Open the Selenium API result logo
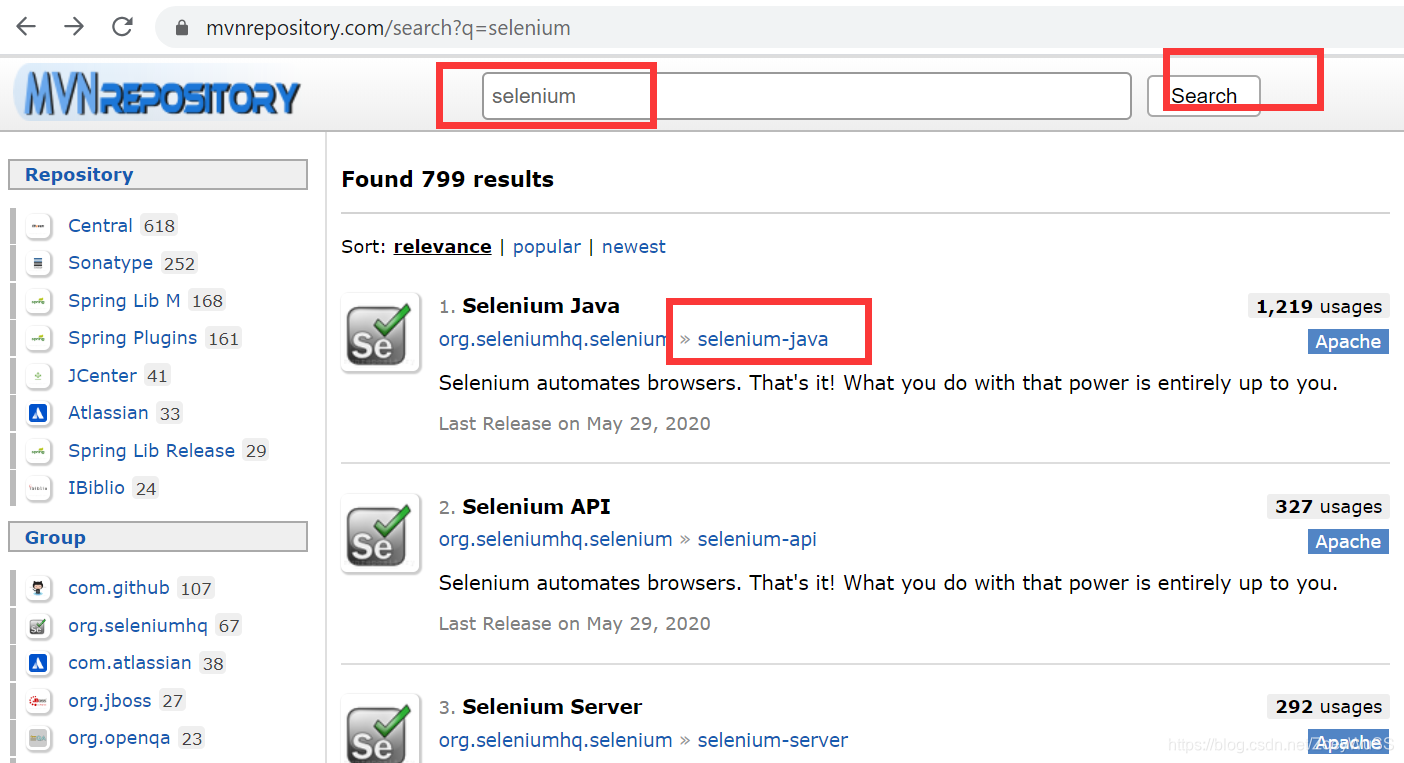Viewport: 1404px width, 763px height. (380, 533)
